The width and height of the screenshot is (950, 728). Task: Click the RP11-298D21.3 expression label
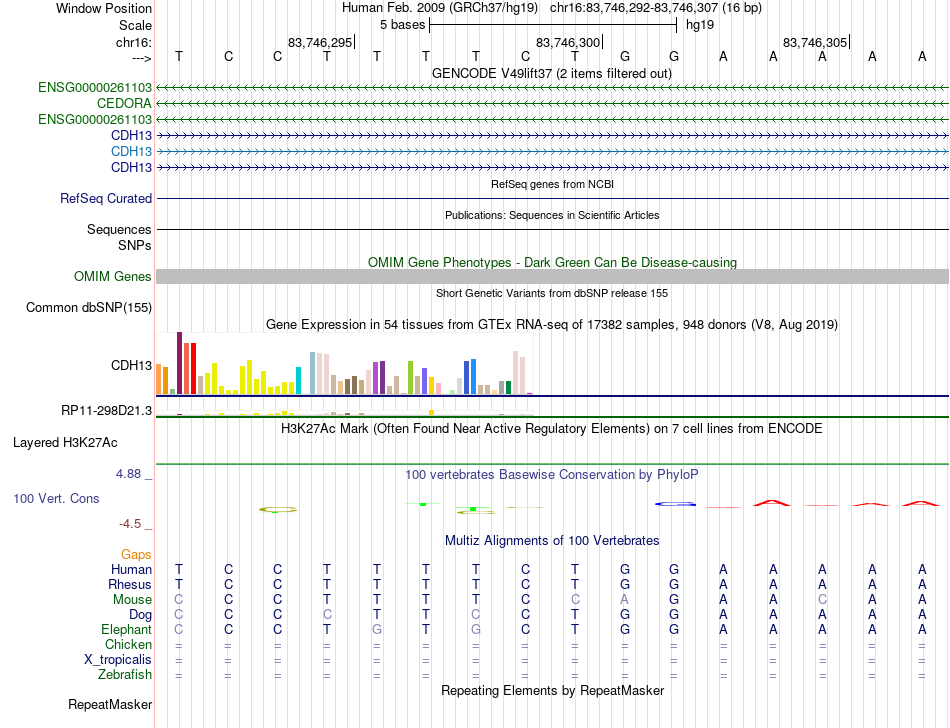click(x=107, y=411)
